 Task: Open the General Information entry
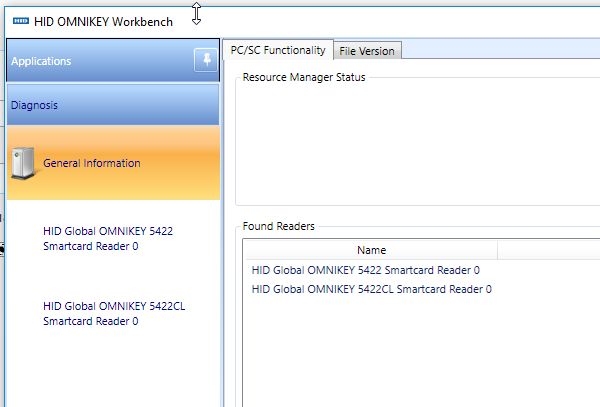coord(91,163)
